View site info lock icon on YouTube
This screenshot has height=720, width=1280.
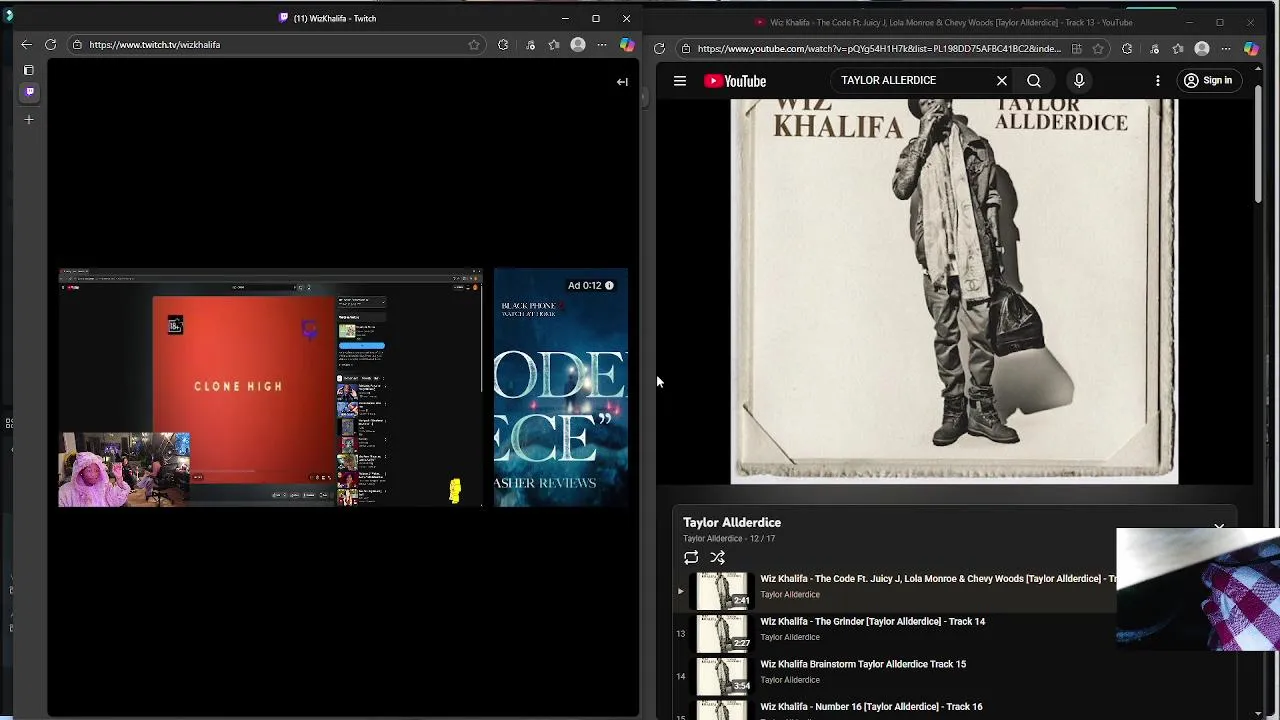pos(685,48)
